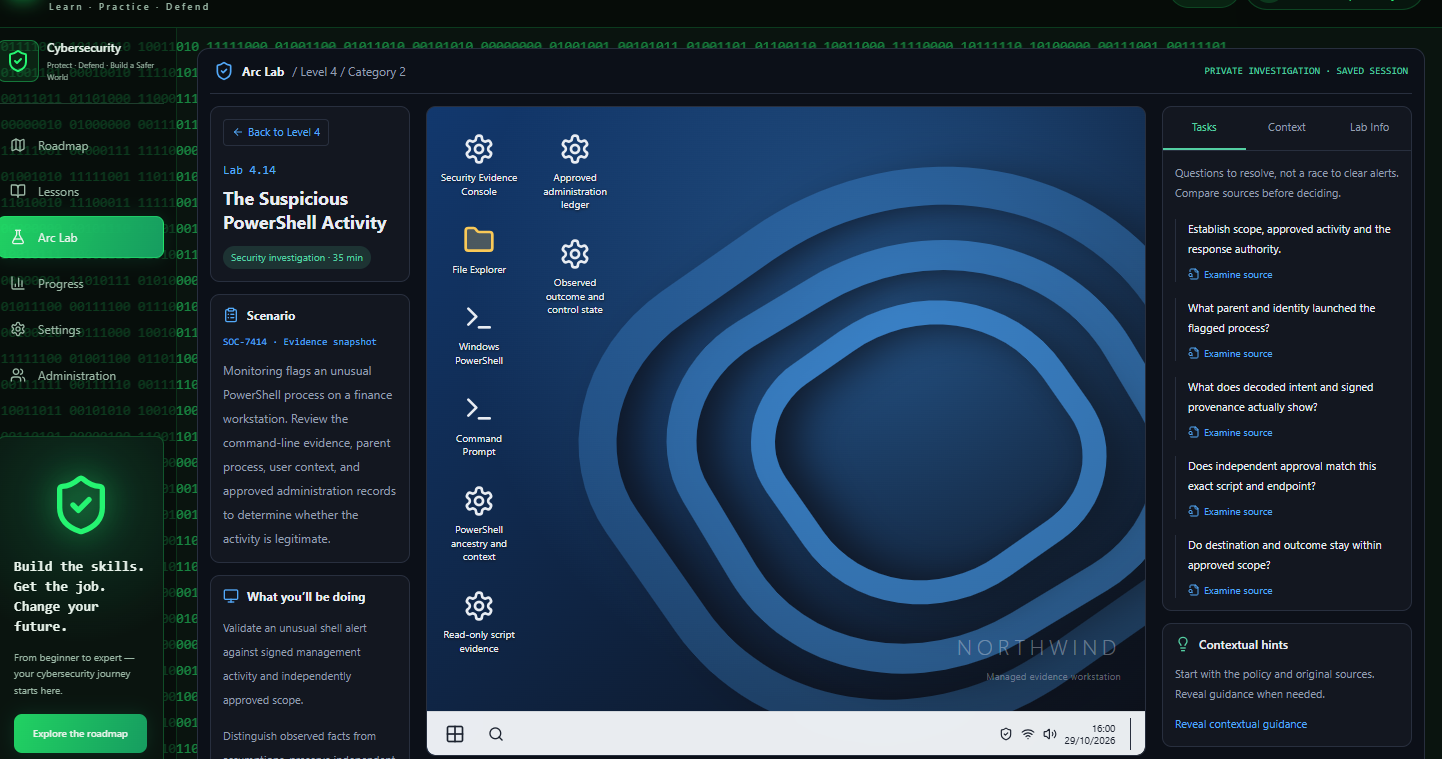
Task: Click task text Does independent approval match
Action: pos(1280,476)
